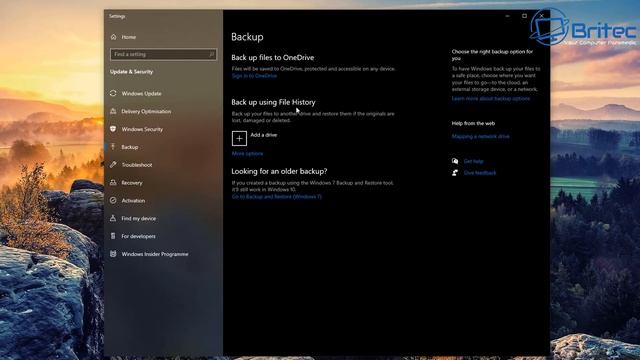Viewport: 640px width, 360px height.
Task: Click the Home icon in the sidebar
Action: [x=113, y=37]
